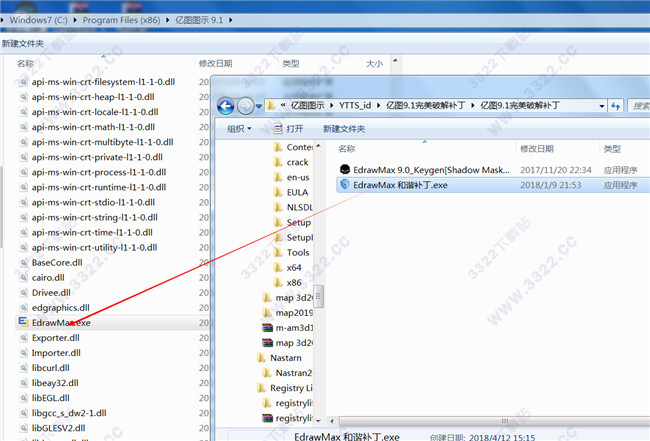Viewport: 650px width, 441px height.
Task: Click the tree pane scroll up arrow
Action: (318, 146)
